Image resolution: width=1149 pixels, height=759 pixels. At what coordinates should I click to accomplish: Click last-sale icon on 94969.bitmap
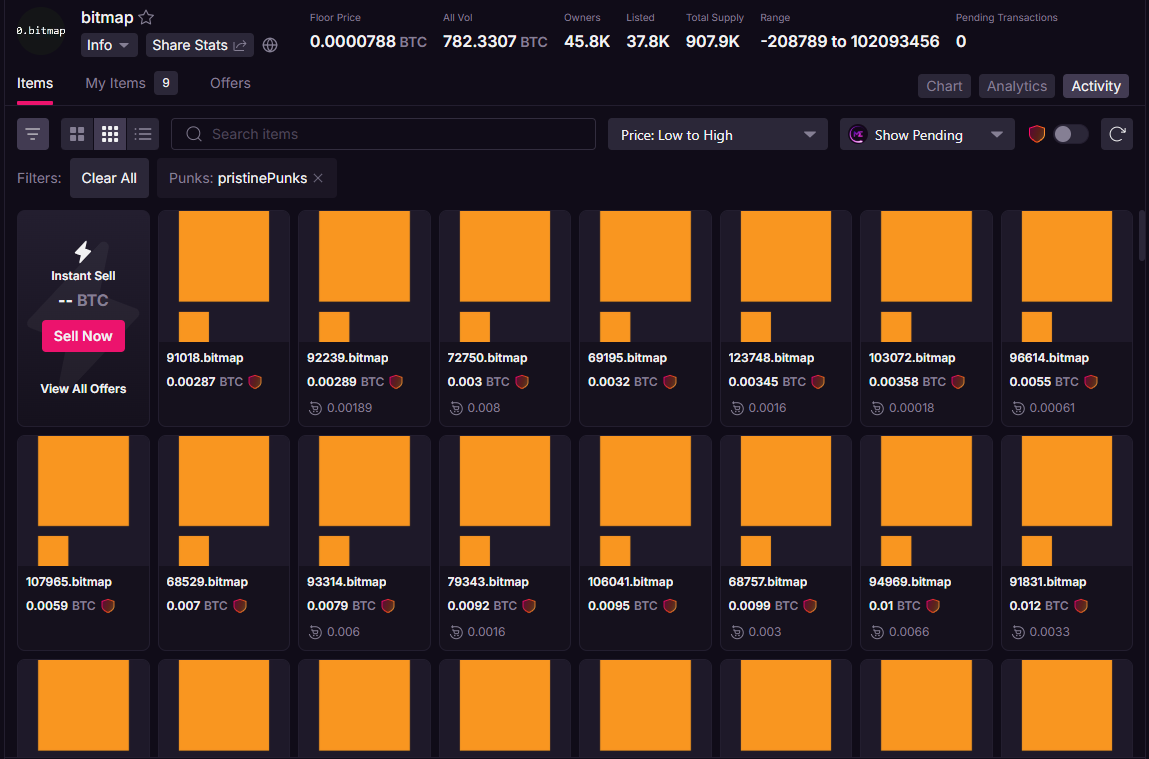[x=877, y=632]
